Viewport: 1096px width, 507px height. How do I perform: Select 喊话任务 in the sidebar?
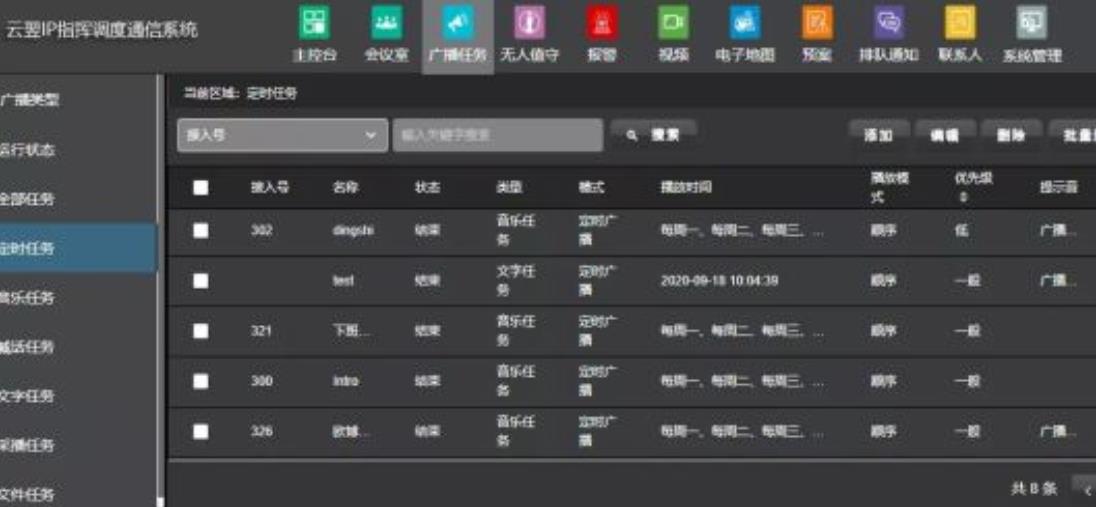28,347
